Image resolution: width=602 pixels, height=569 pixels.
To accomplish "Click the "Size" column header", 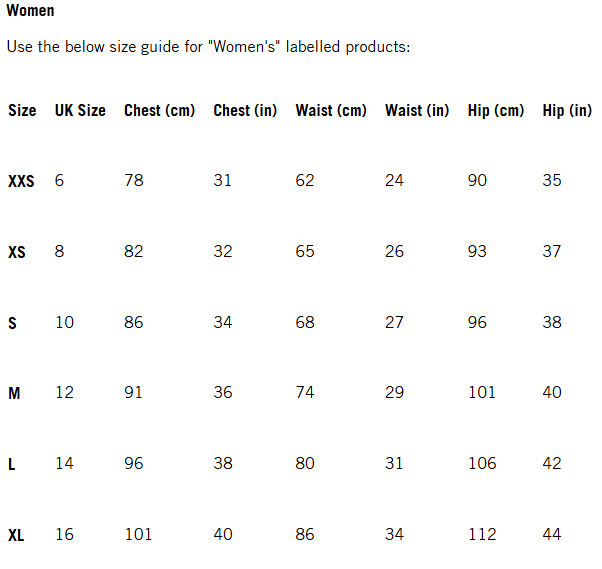I will click(22, 110).
